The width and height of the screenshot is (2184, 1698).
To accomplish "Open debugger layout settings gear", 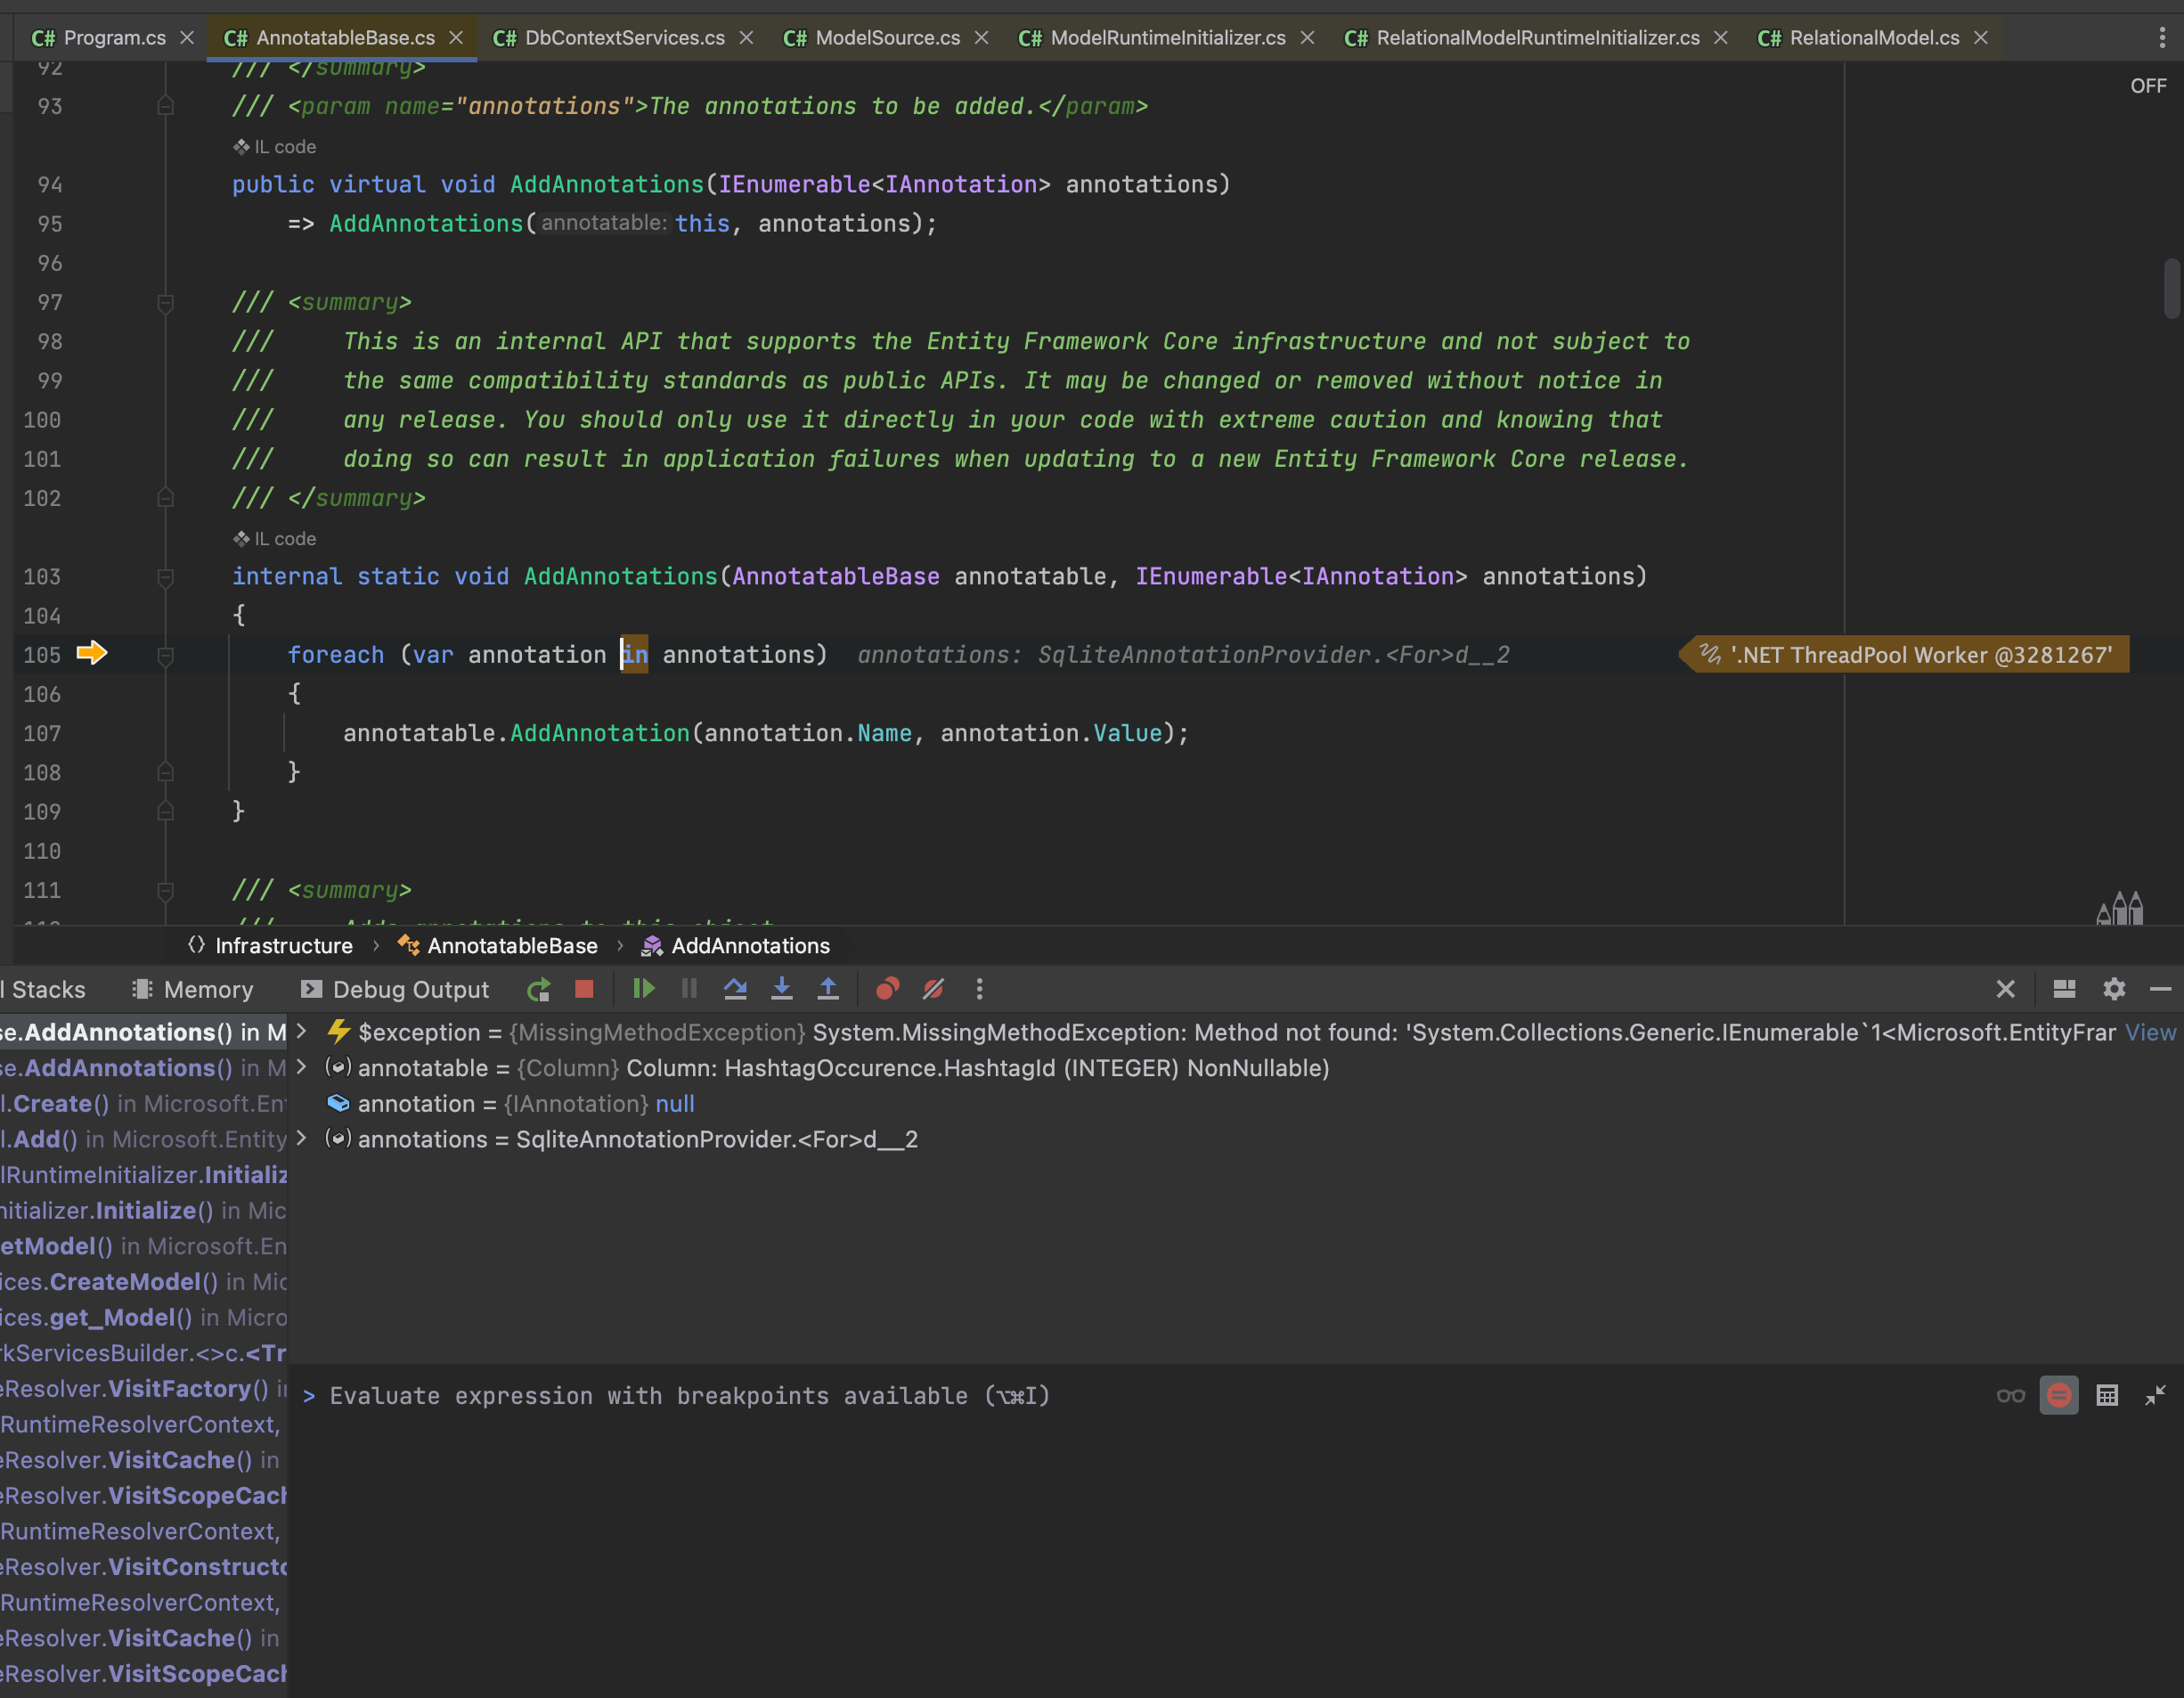I will pyautogui.click(x=2113, y=989).
